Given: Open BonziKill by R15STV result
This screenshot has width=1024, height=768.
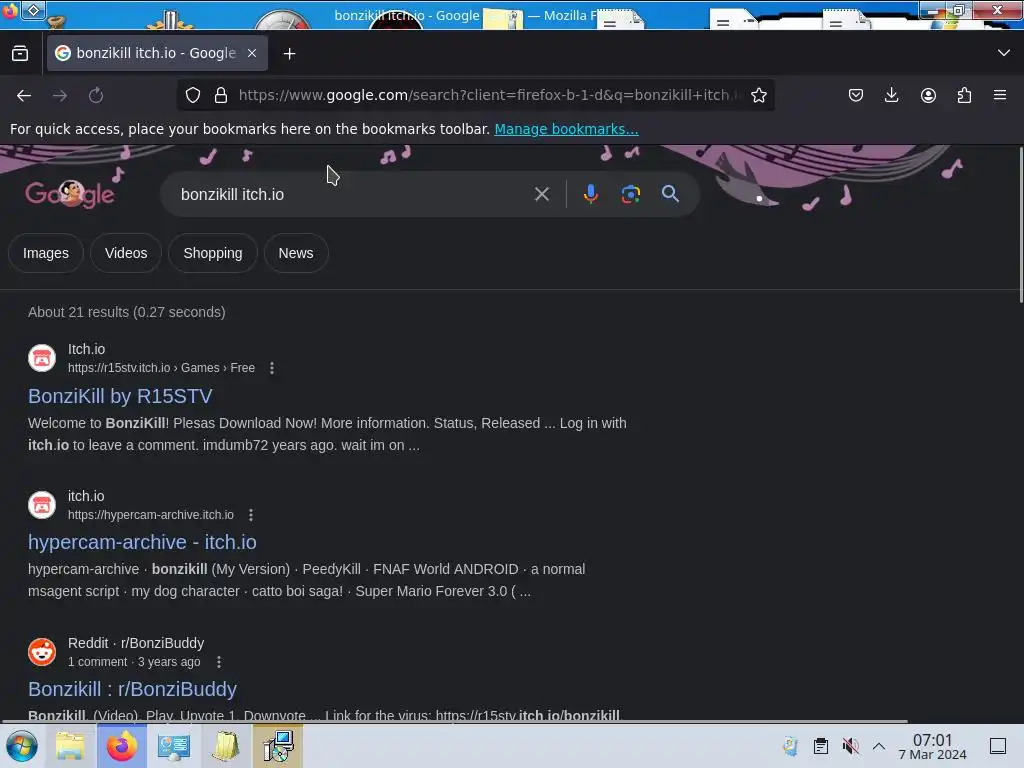Looking at the screenshot, I should 120,396.
